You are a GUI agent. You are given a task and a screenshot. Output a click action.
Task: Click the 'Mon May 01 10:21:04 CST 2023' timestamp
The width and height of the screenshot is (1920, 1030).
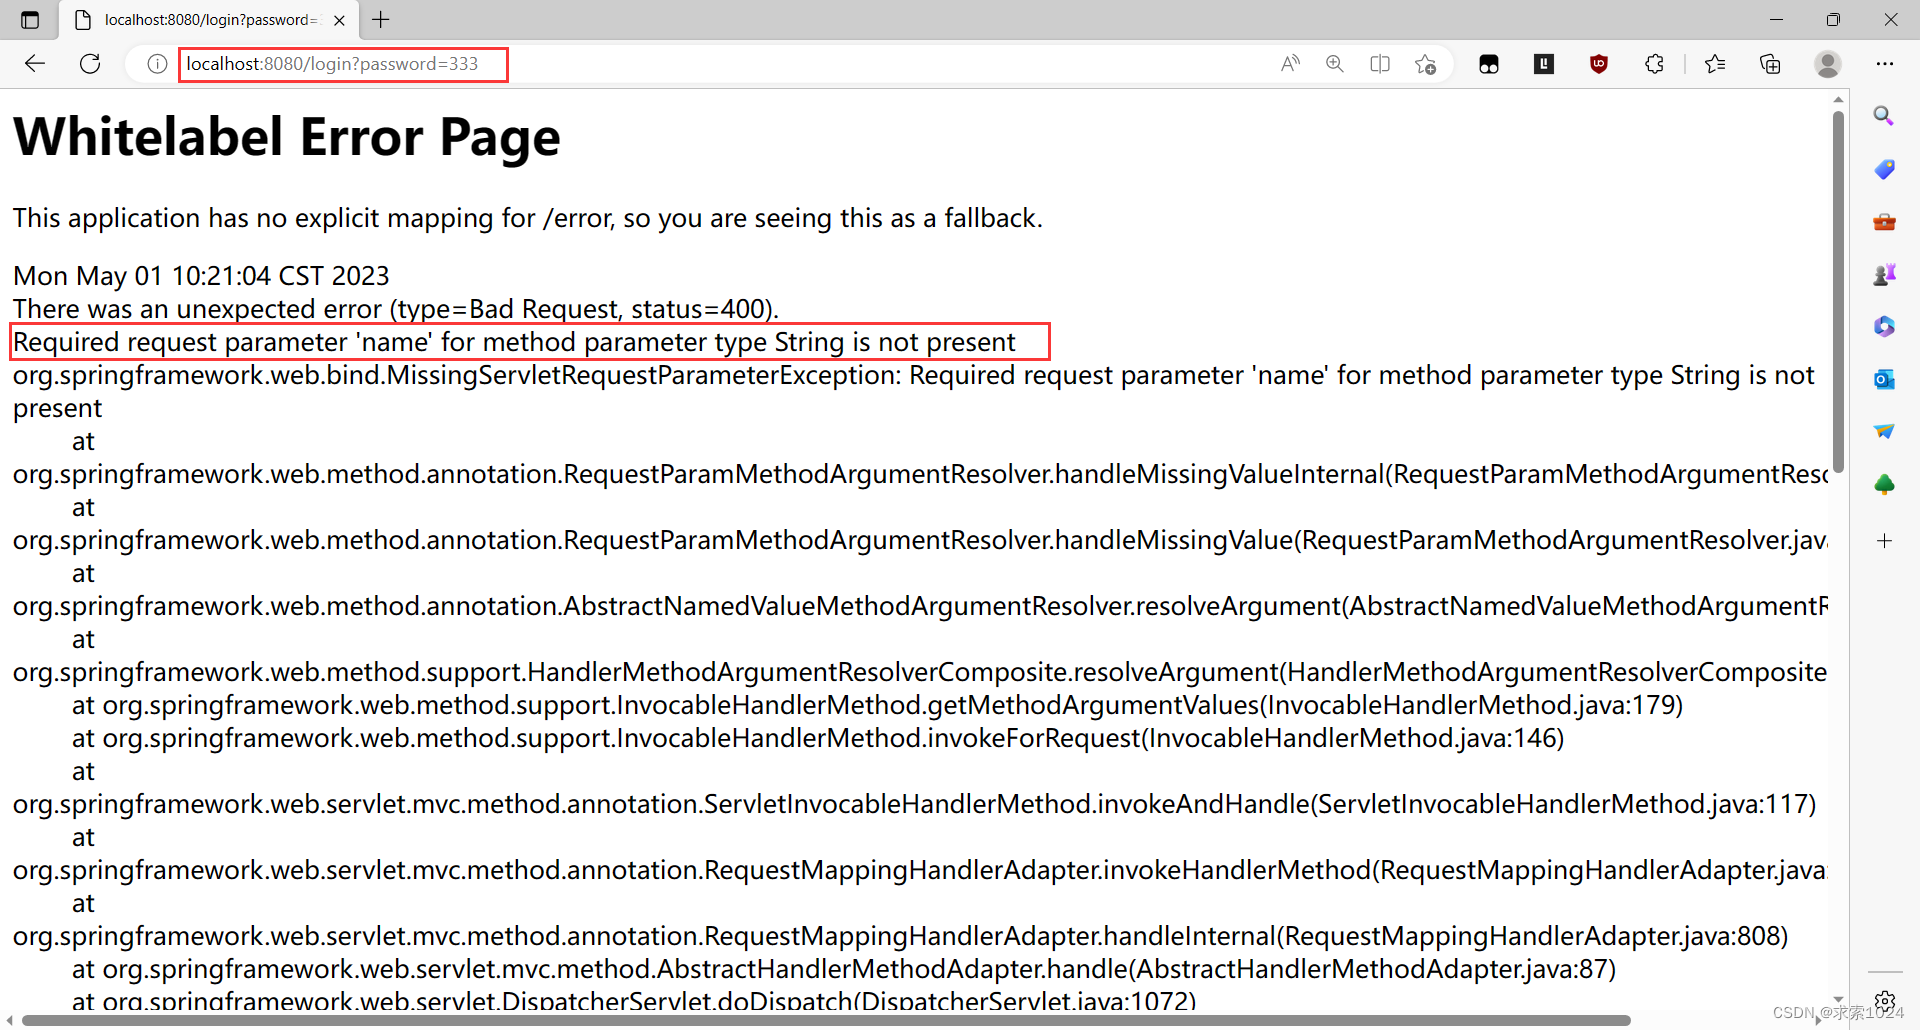(201, 276)
